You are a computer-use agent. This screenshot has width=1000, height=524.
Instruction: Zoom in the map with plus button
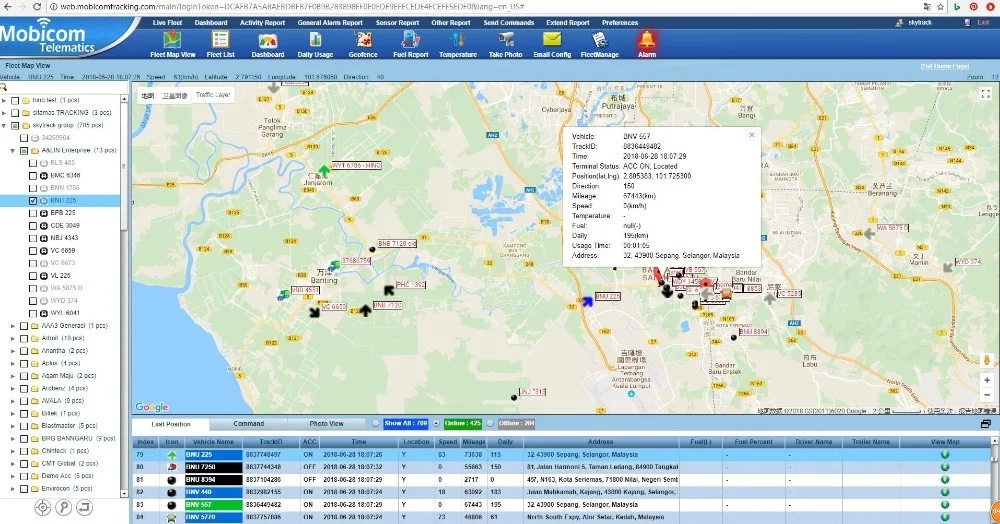tap(987, 381)
